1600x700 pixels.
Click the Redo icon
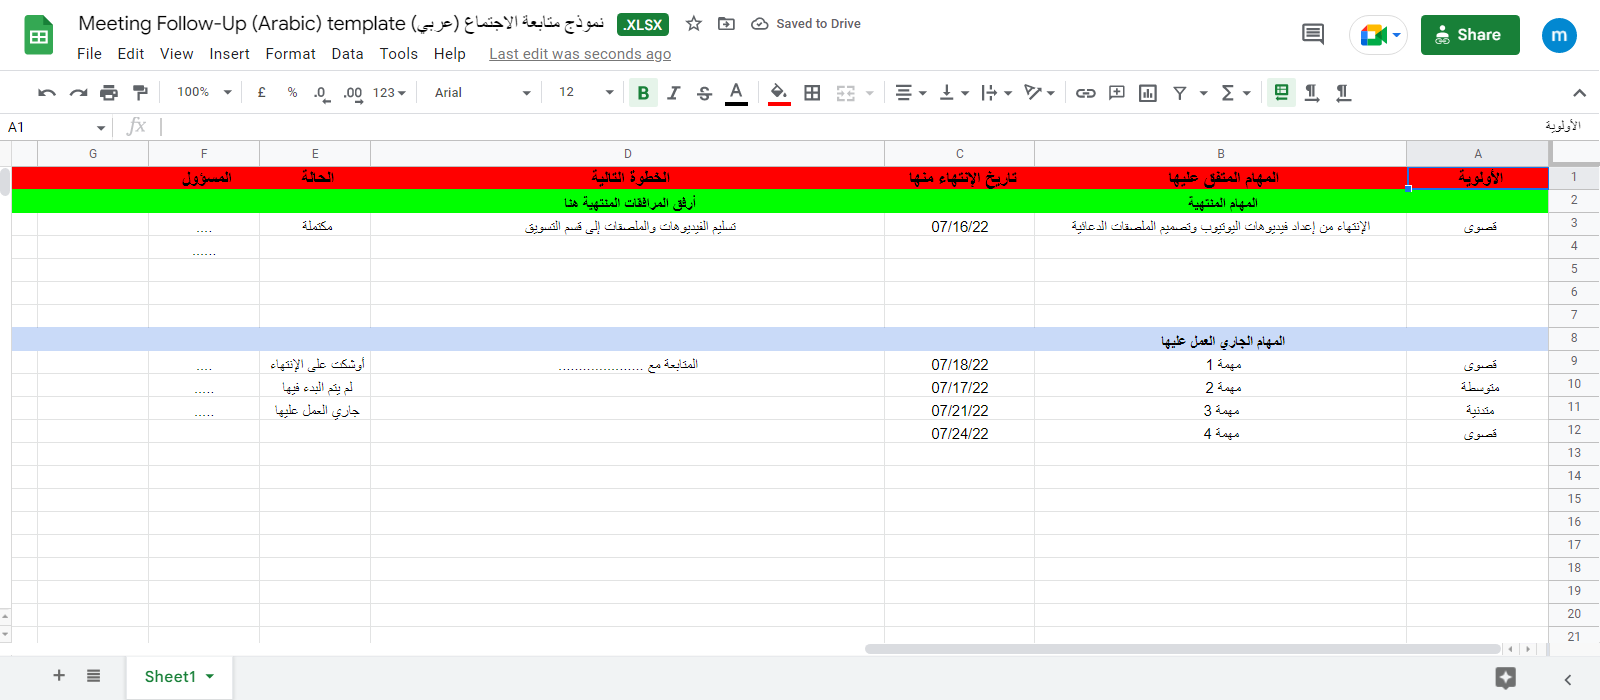78,93
